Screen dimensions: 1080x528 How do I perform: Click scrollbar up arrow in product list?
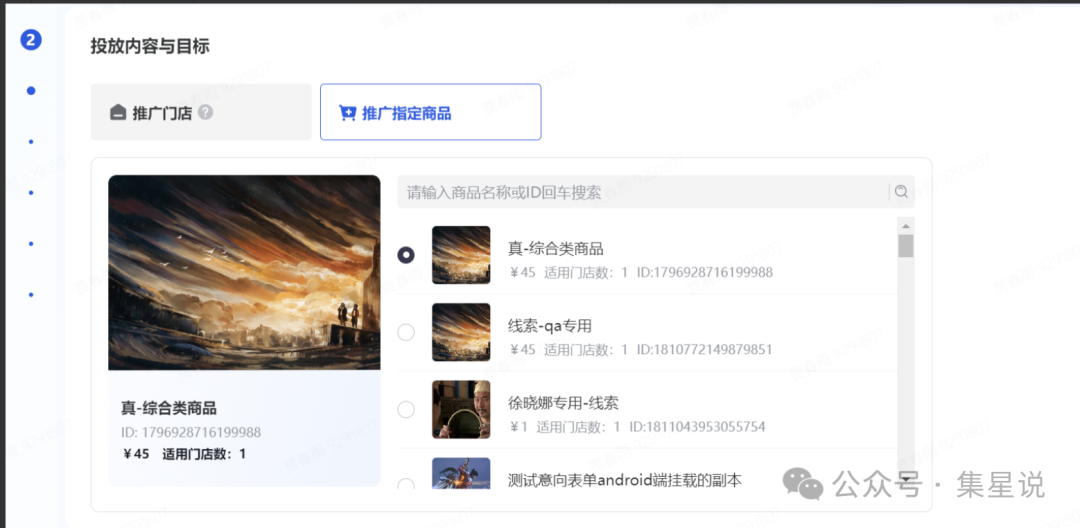(906, 226)
